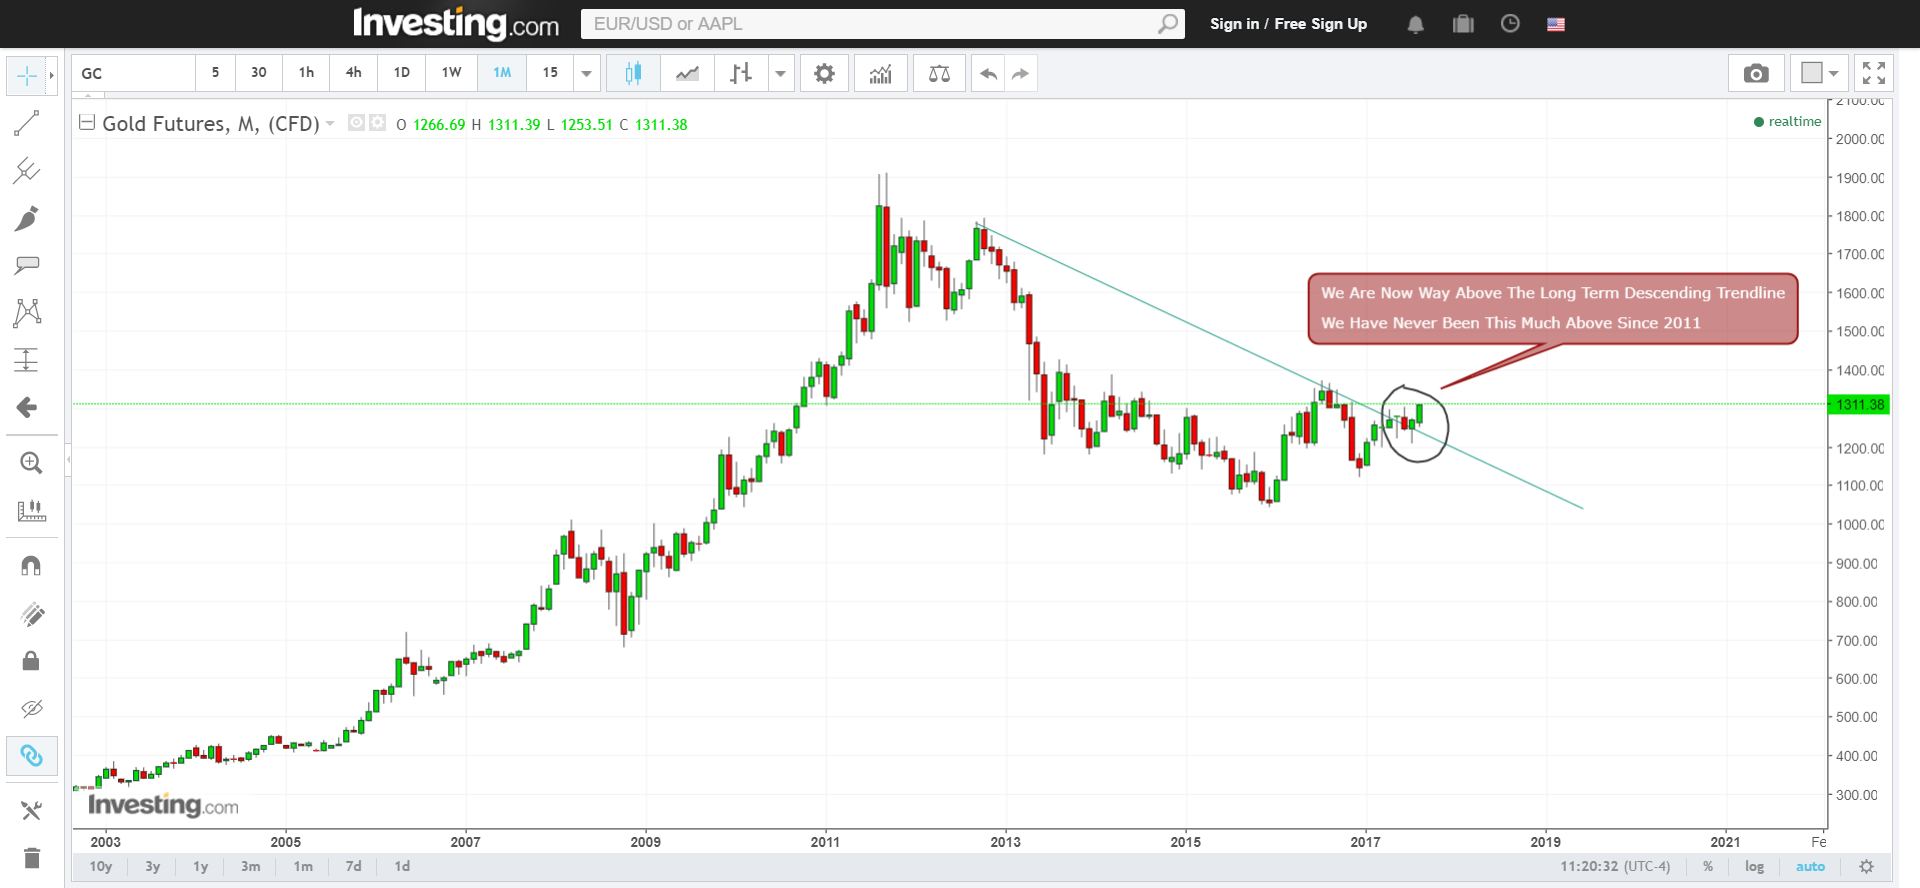Select the measure ruler tool
1920x888 pixels.
(x=31, y=511)
